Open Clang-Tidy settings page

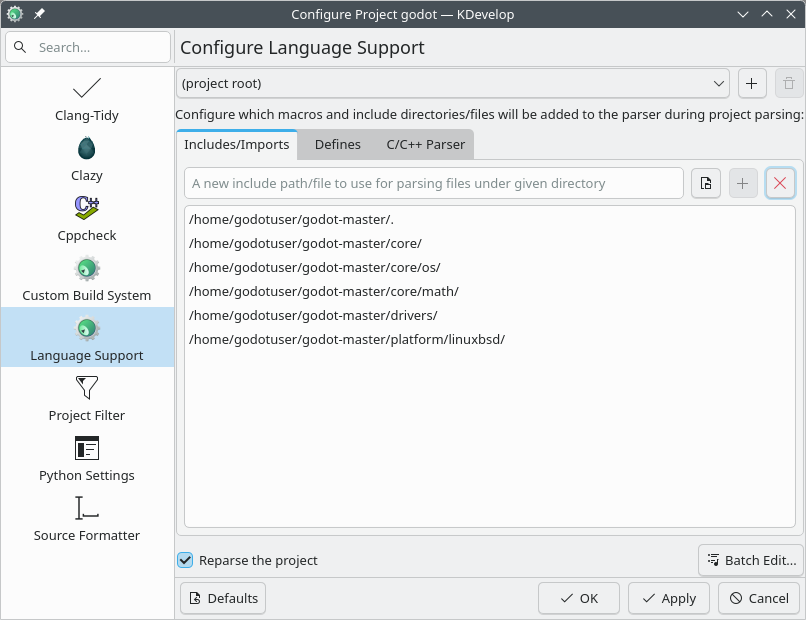pos(87,99)
